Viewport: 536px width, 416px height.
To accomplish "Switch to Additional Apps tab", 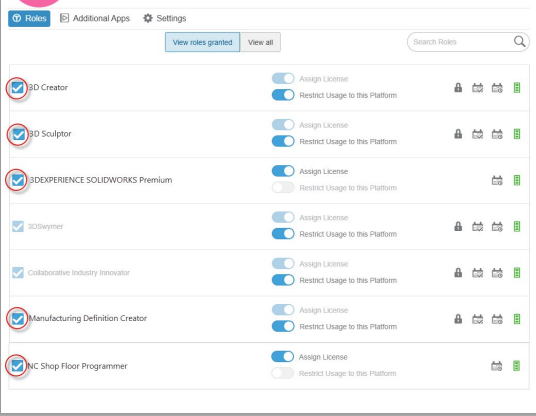I will click(x=95, y=18).
